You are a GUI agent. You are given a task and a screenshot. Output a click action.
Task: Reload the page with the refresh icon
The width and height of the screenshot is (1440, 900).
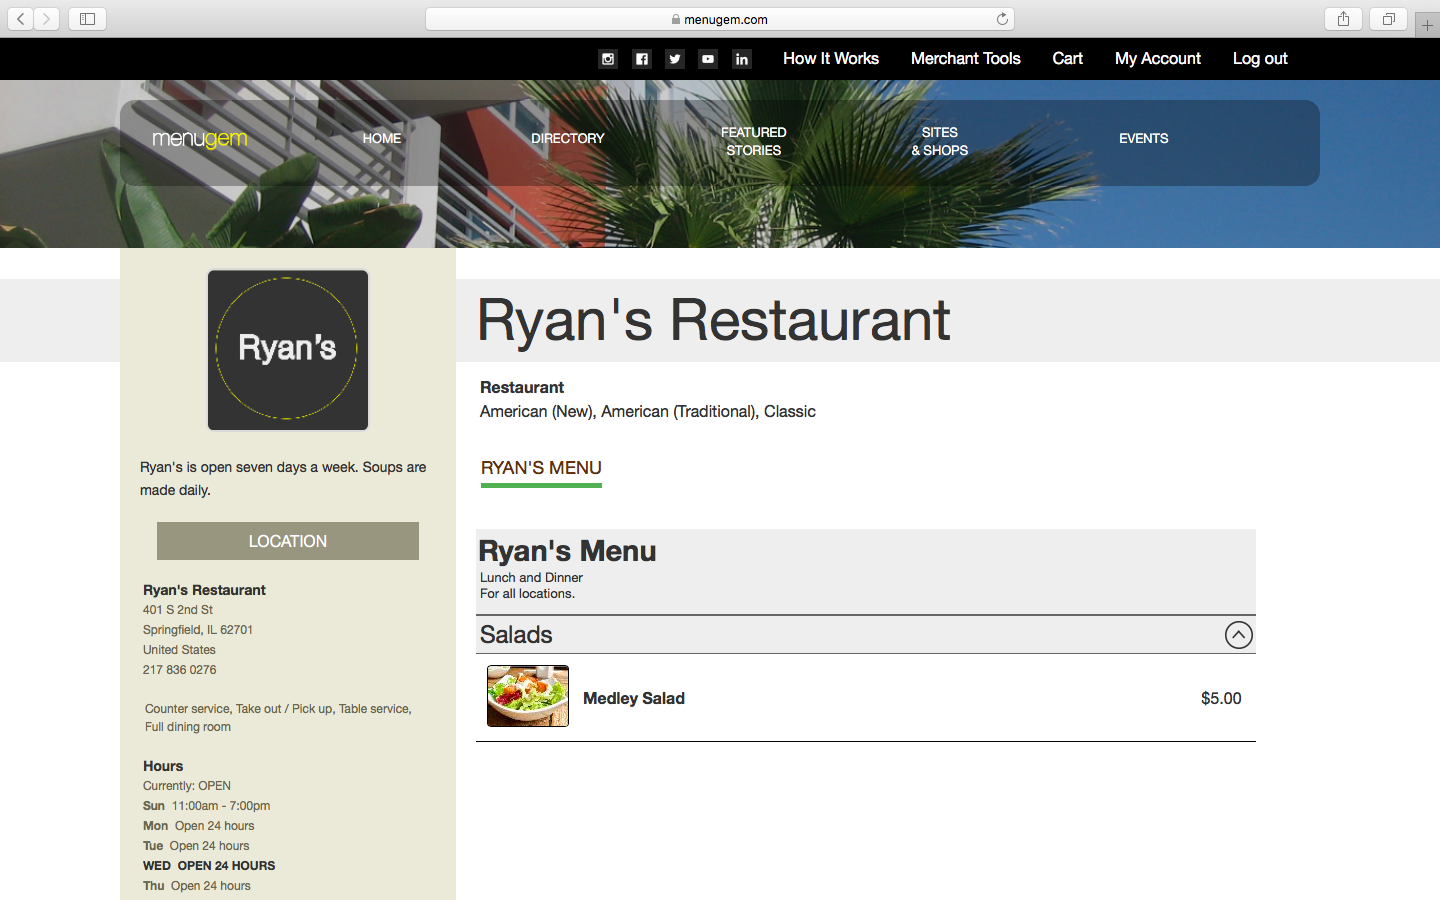1002,19
